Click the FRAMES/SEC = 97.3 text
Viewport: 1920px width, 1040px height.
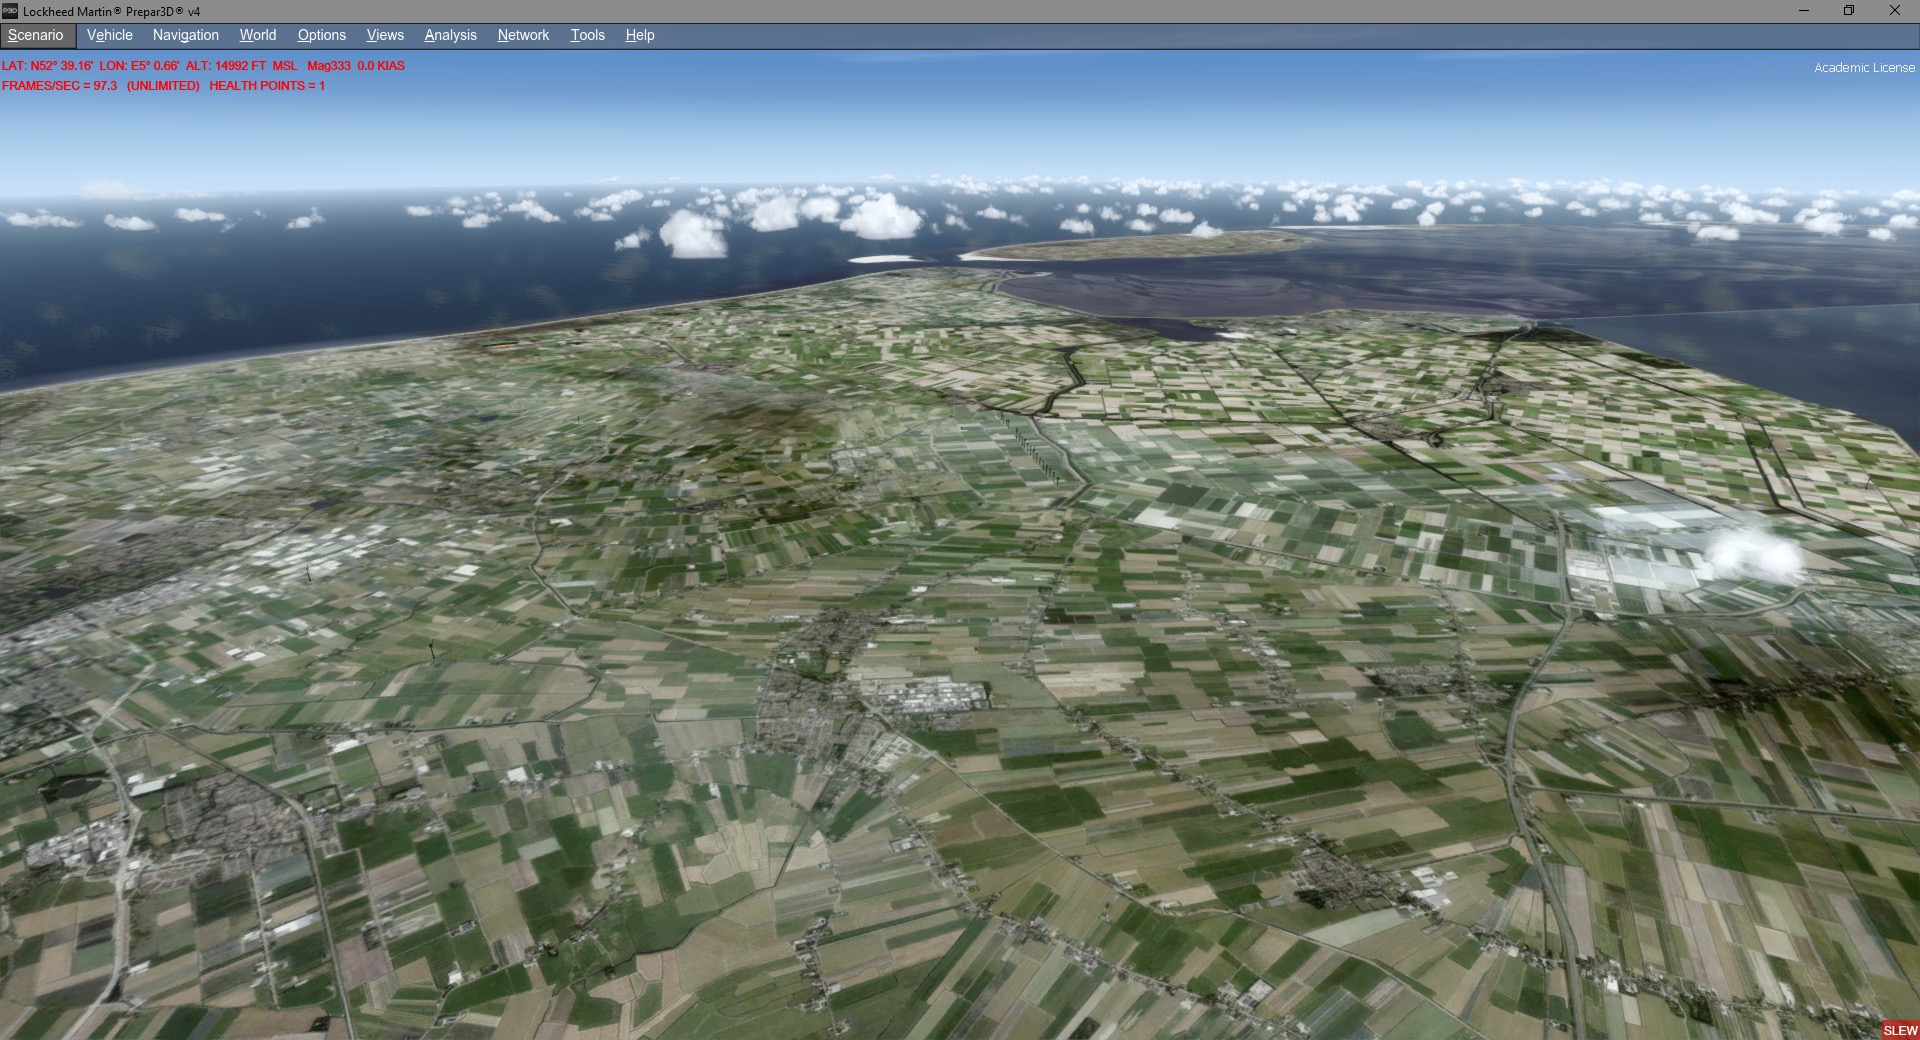(x=59, y=86)
